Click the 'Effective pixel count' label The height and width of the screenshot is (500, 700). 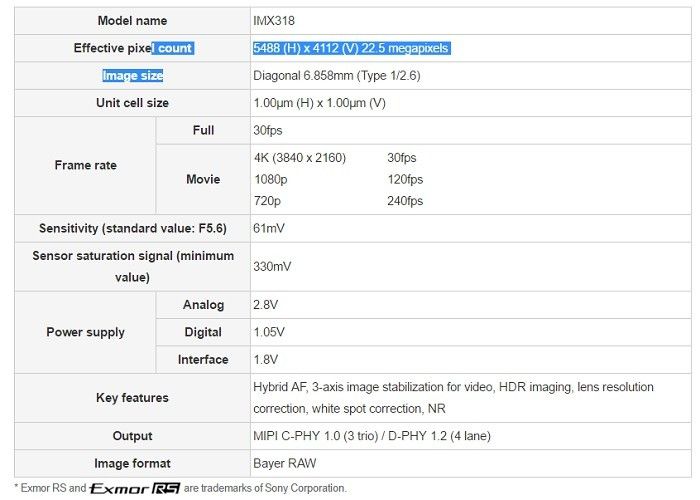[x=133, y=48]
